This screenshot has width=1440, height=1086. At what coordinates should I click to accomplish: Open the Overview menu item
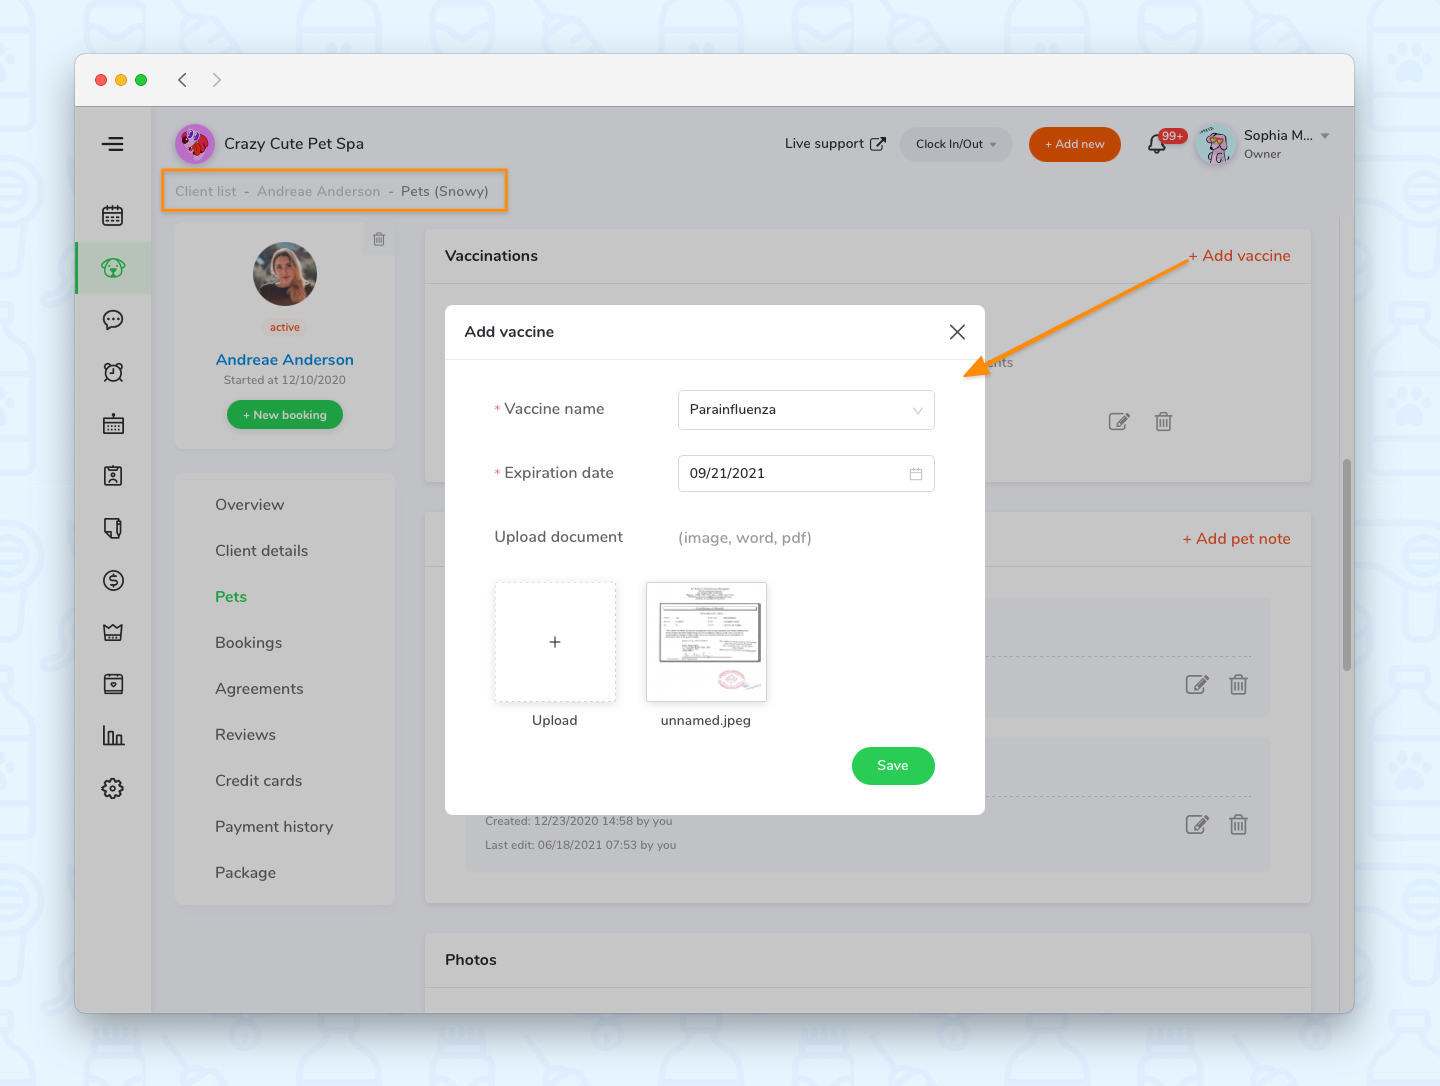click(250, 505)
